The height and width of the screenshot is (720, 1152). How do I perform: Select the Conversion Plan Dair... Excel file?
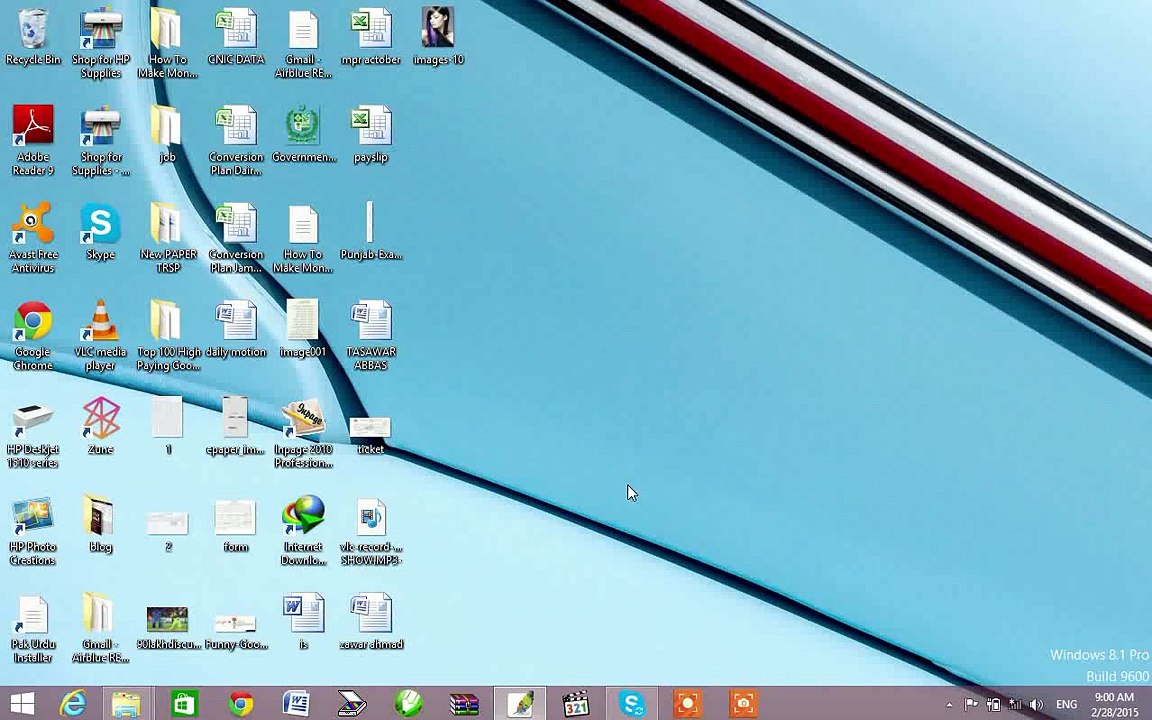(236, 140)
